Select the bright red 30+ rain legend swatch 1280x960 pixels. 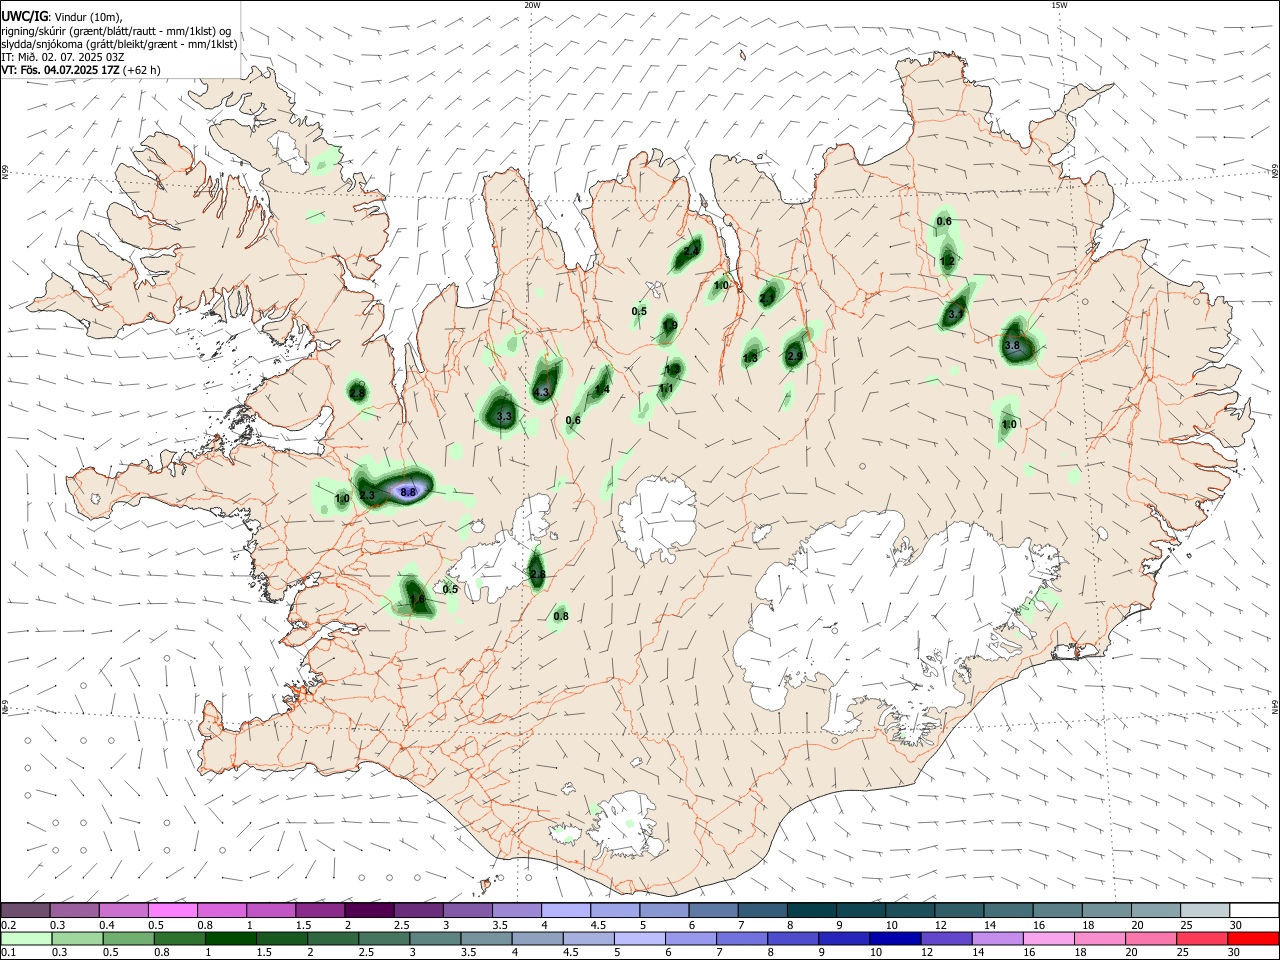point(1252,938)
